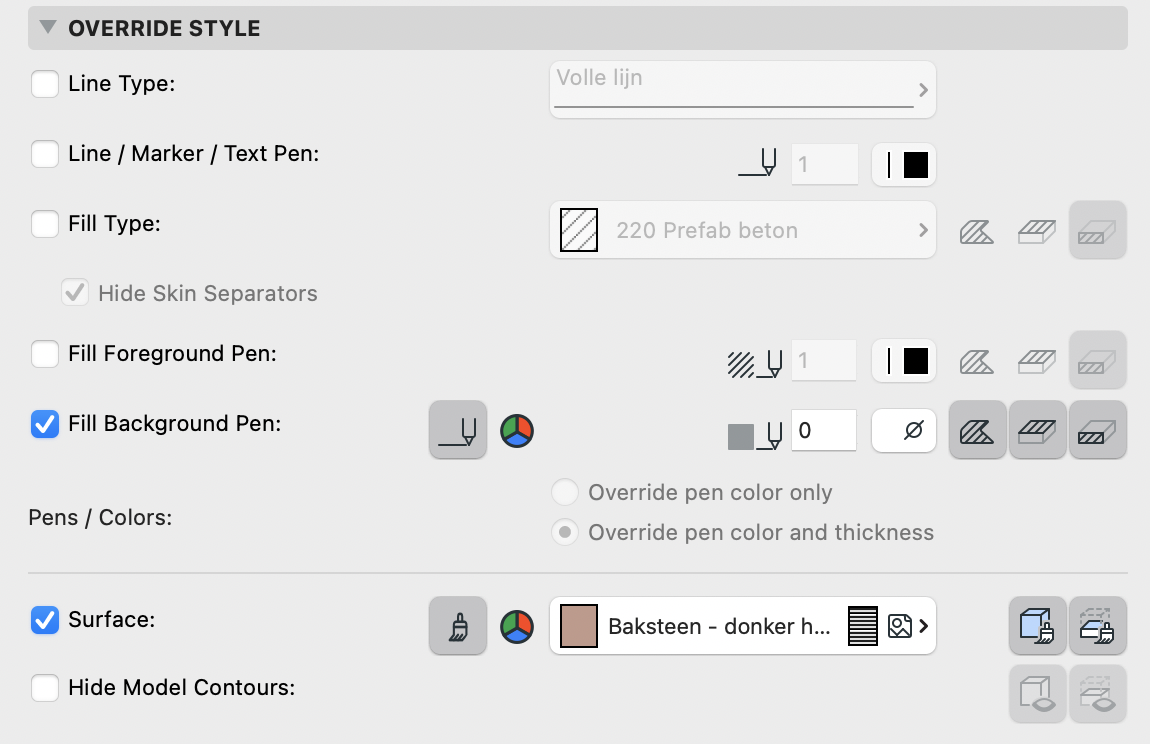Open the 220 Prefab beton fill dropdown

pyautogui.click(x=742, y=230)
